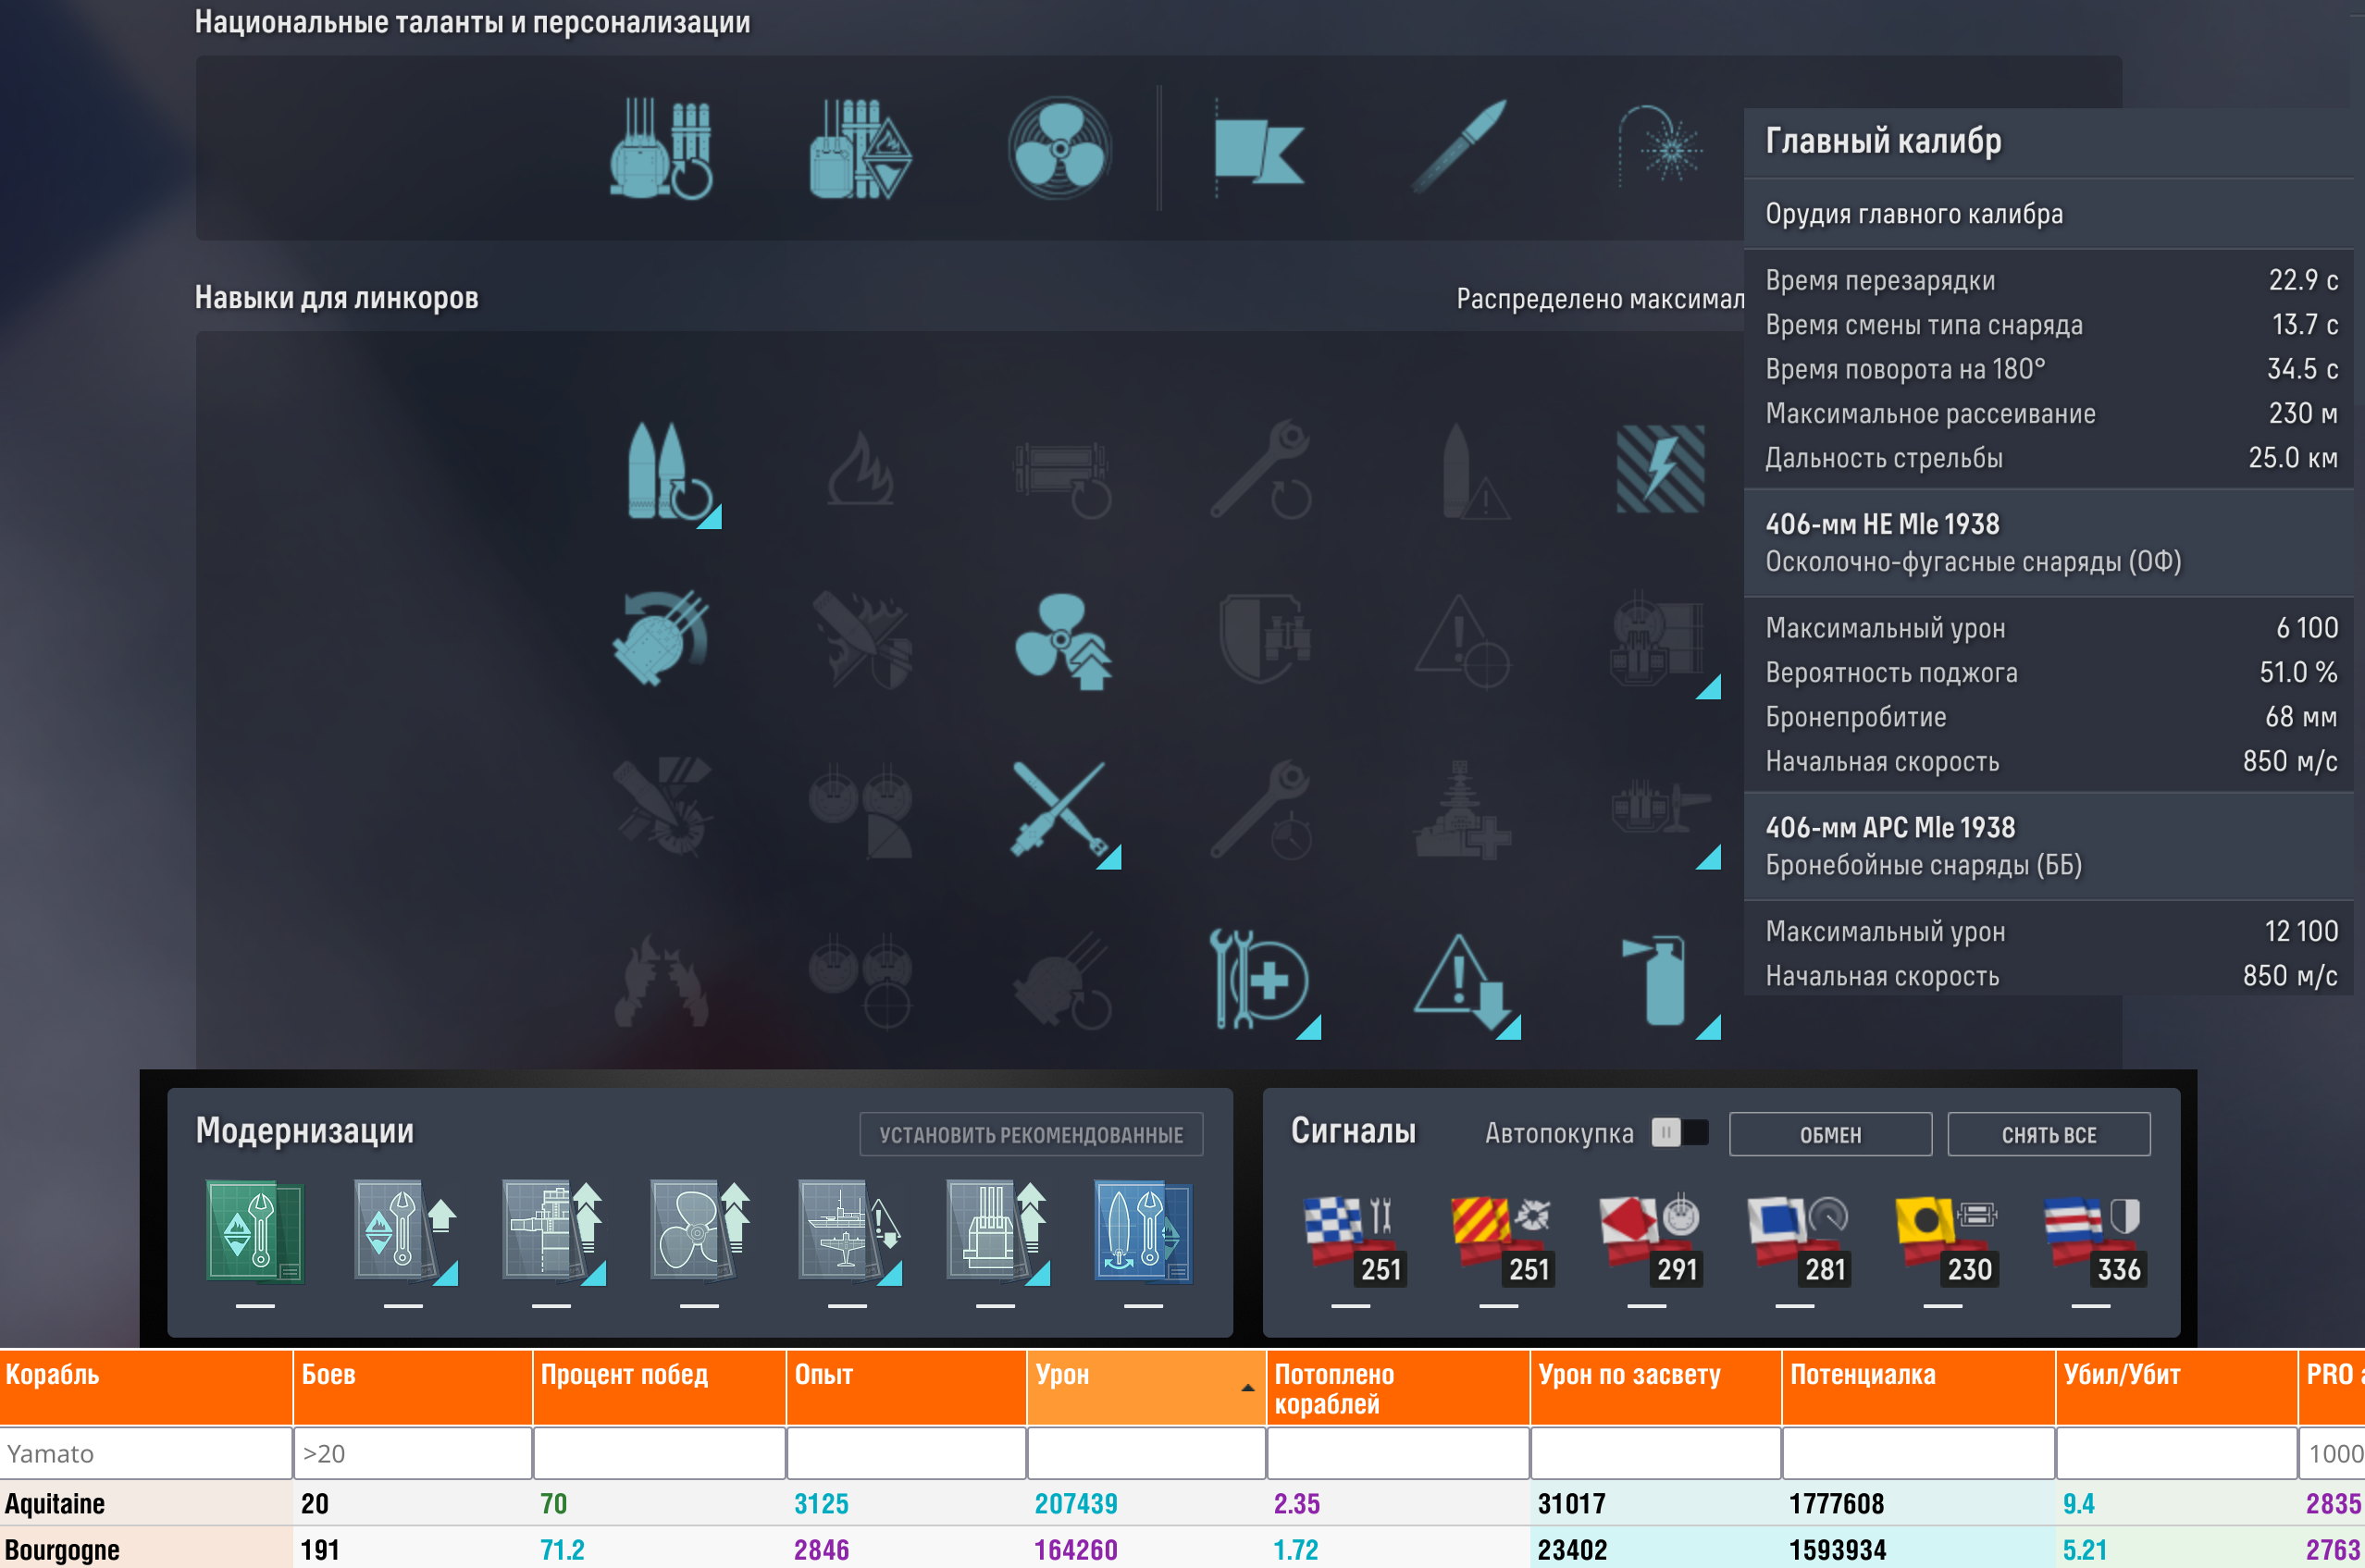This screenshot has height=1568, width=2365.
Task: Select the propeller upgrade modernization slot
Action: click(698, 1231)
